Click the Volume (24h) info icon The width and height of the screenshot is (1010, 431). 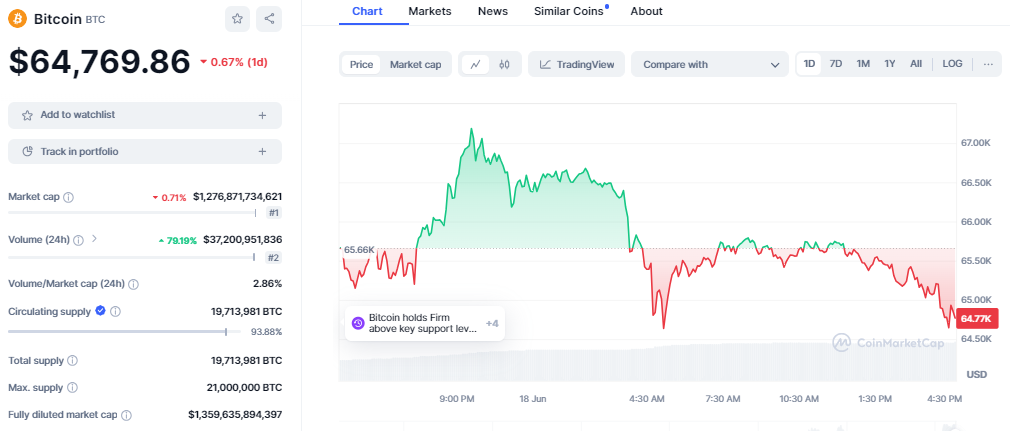pos(78,240)
